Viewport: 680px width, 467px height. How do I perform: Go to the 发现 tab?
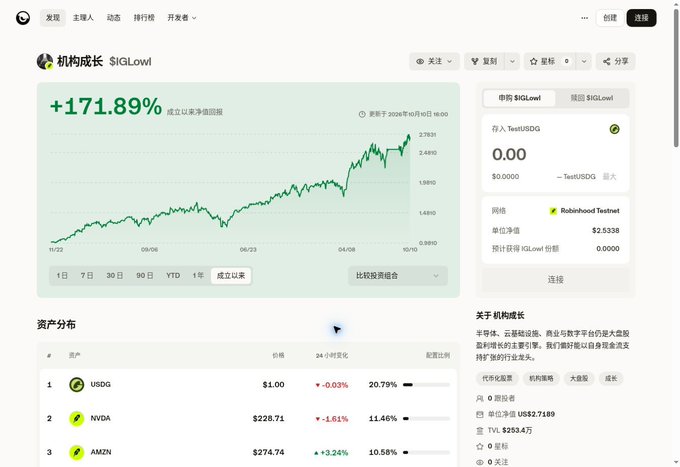click(x=53, y=18)
